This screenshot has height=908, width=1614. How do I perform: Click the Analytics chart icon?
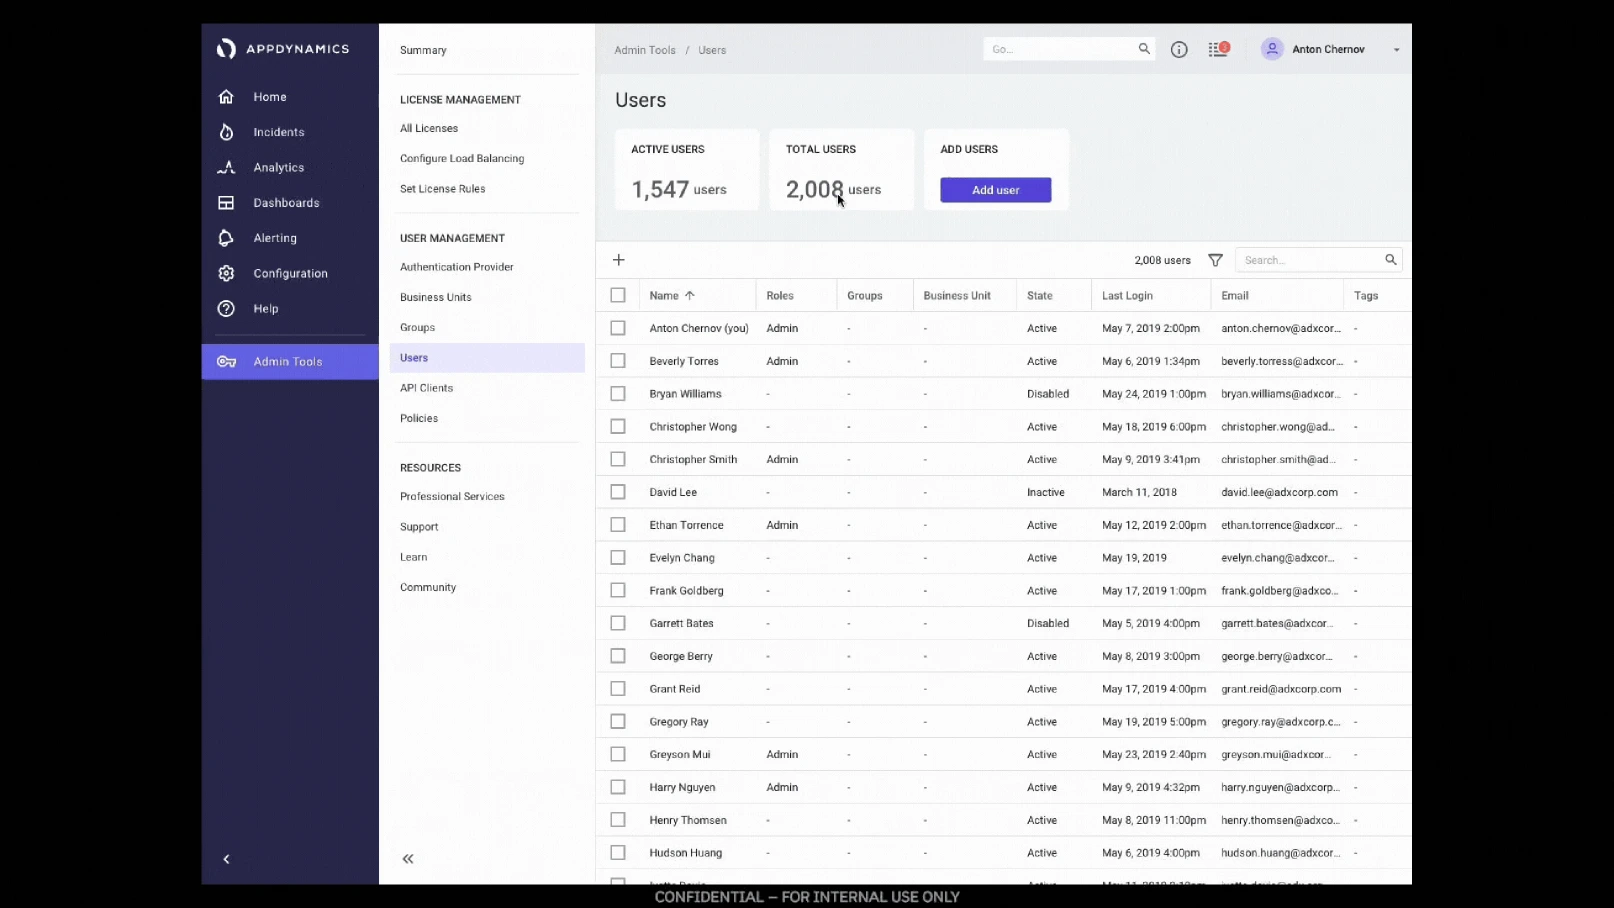click(226, 167)
